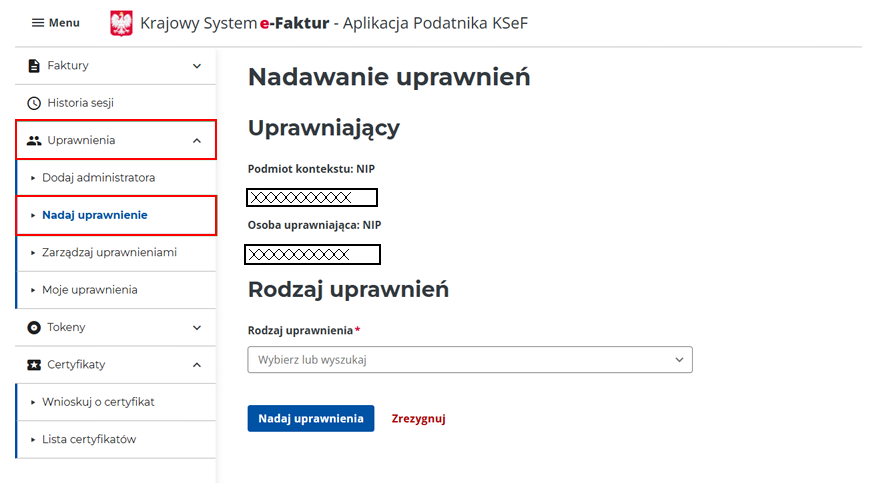Click the Faktury document icon
The height and width of the screenshot is (489, 887).
click(x=34, y=66)
